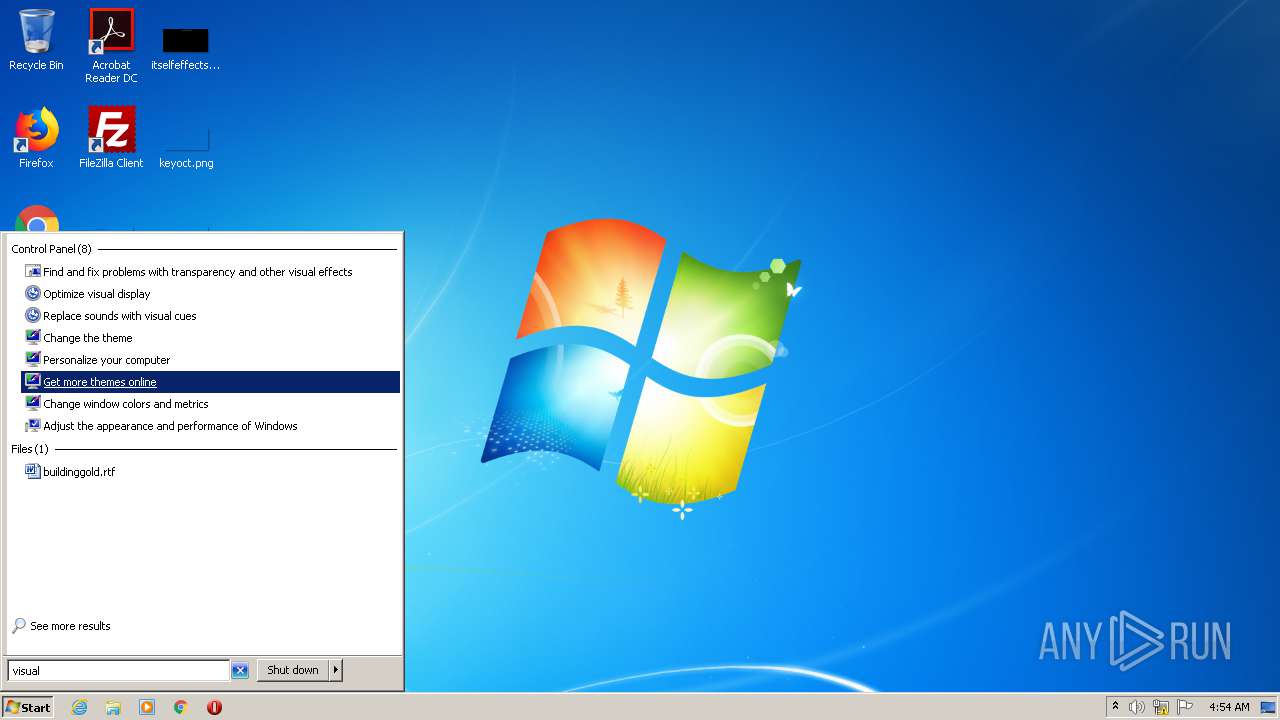1280x720 pixels.
Task: Open Action Center flag icon
Action: coord(1185,707)
